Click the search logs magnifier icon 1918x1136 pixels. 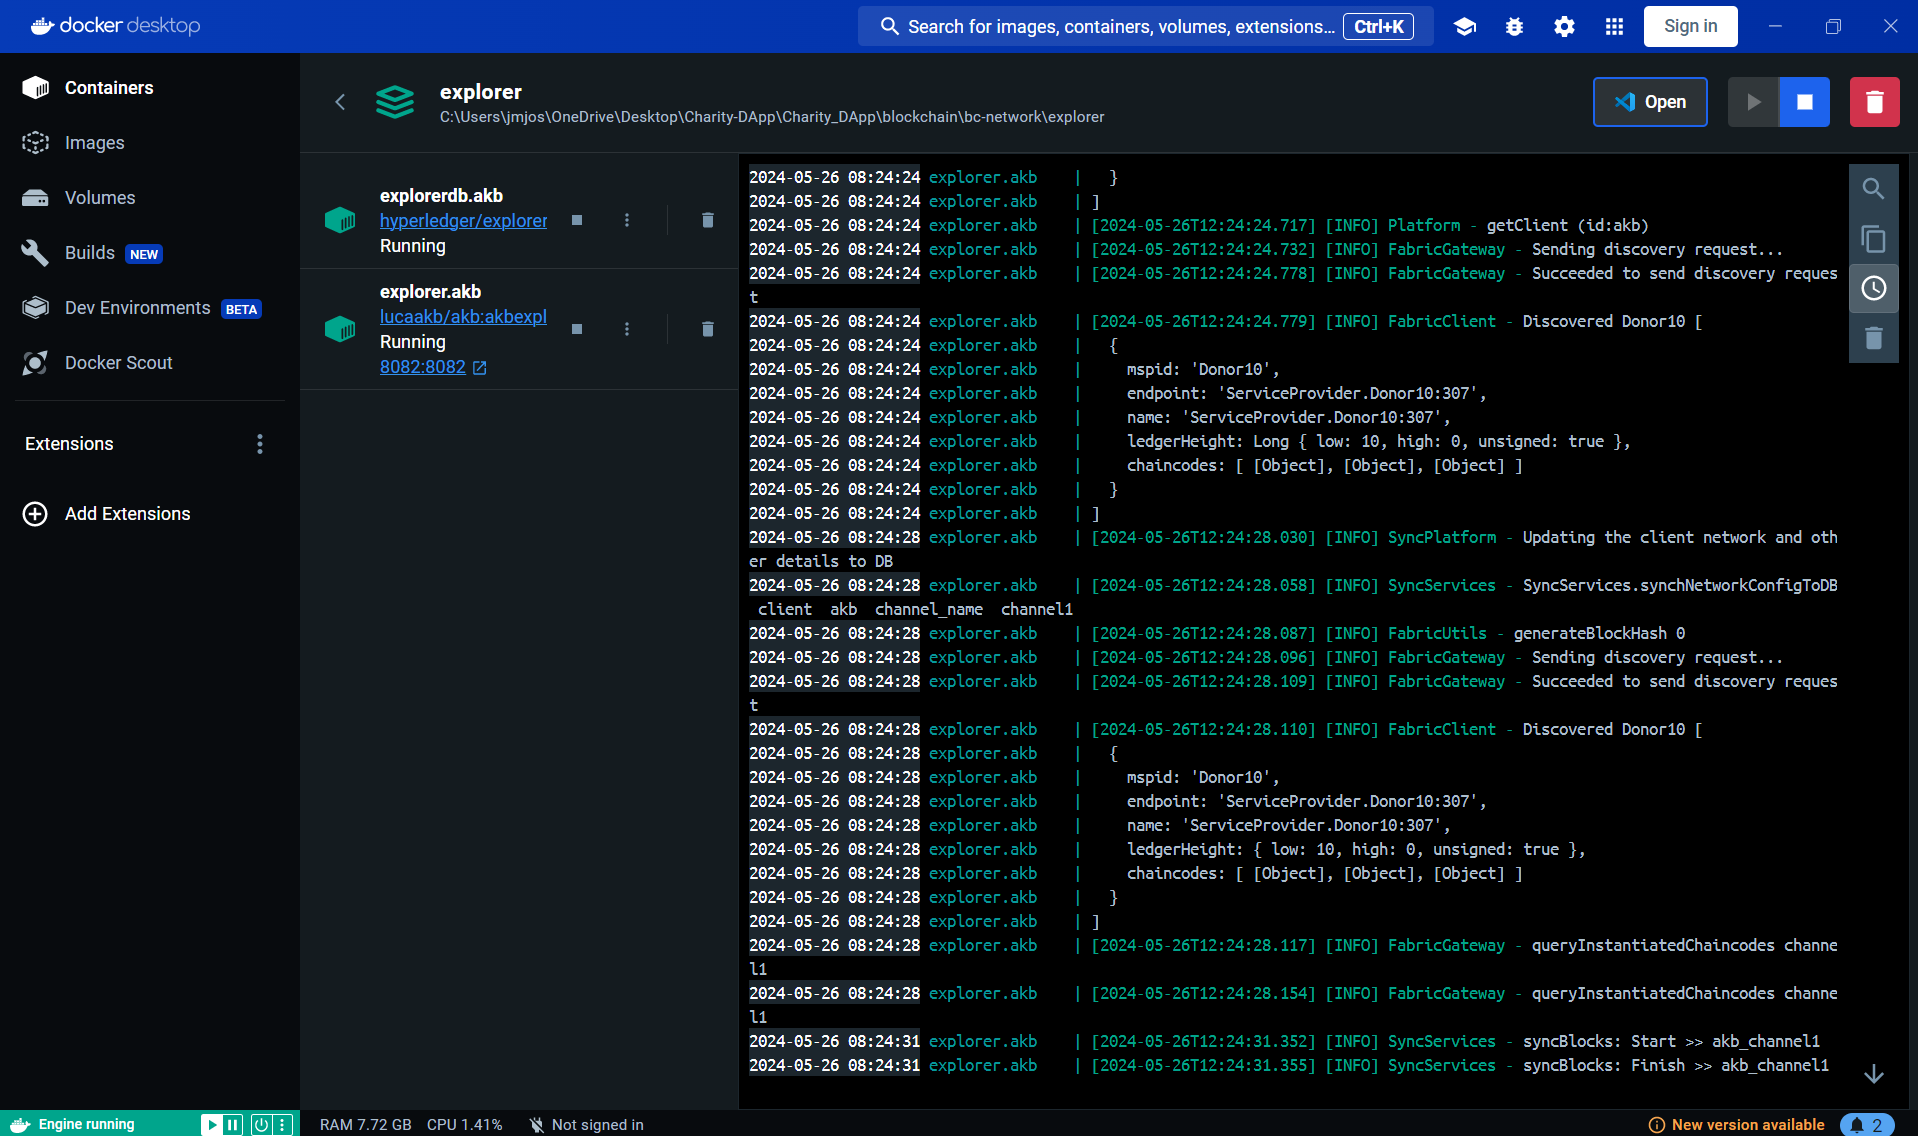coord(1873,189)
